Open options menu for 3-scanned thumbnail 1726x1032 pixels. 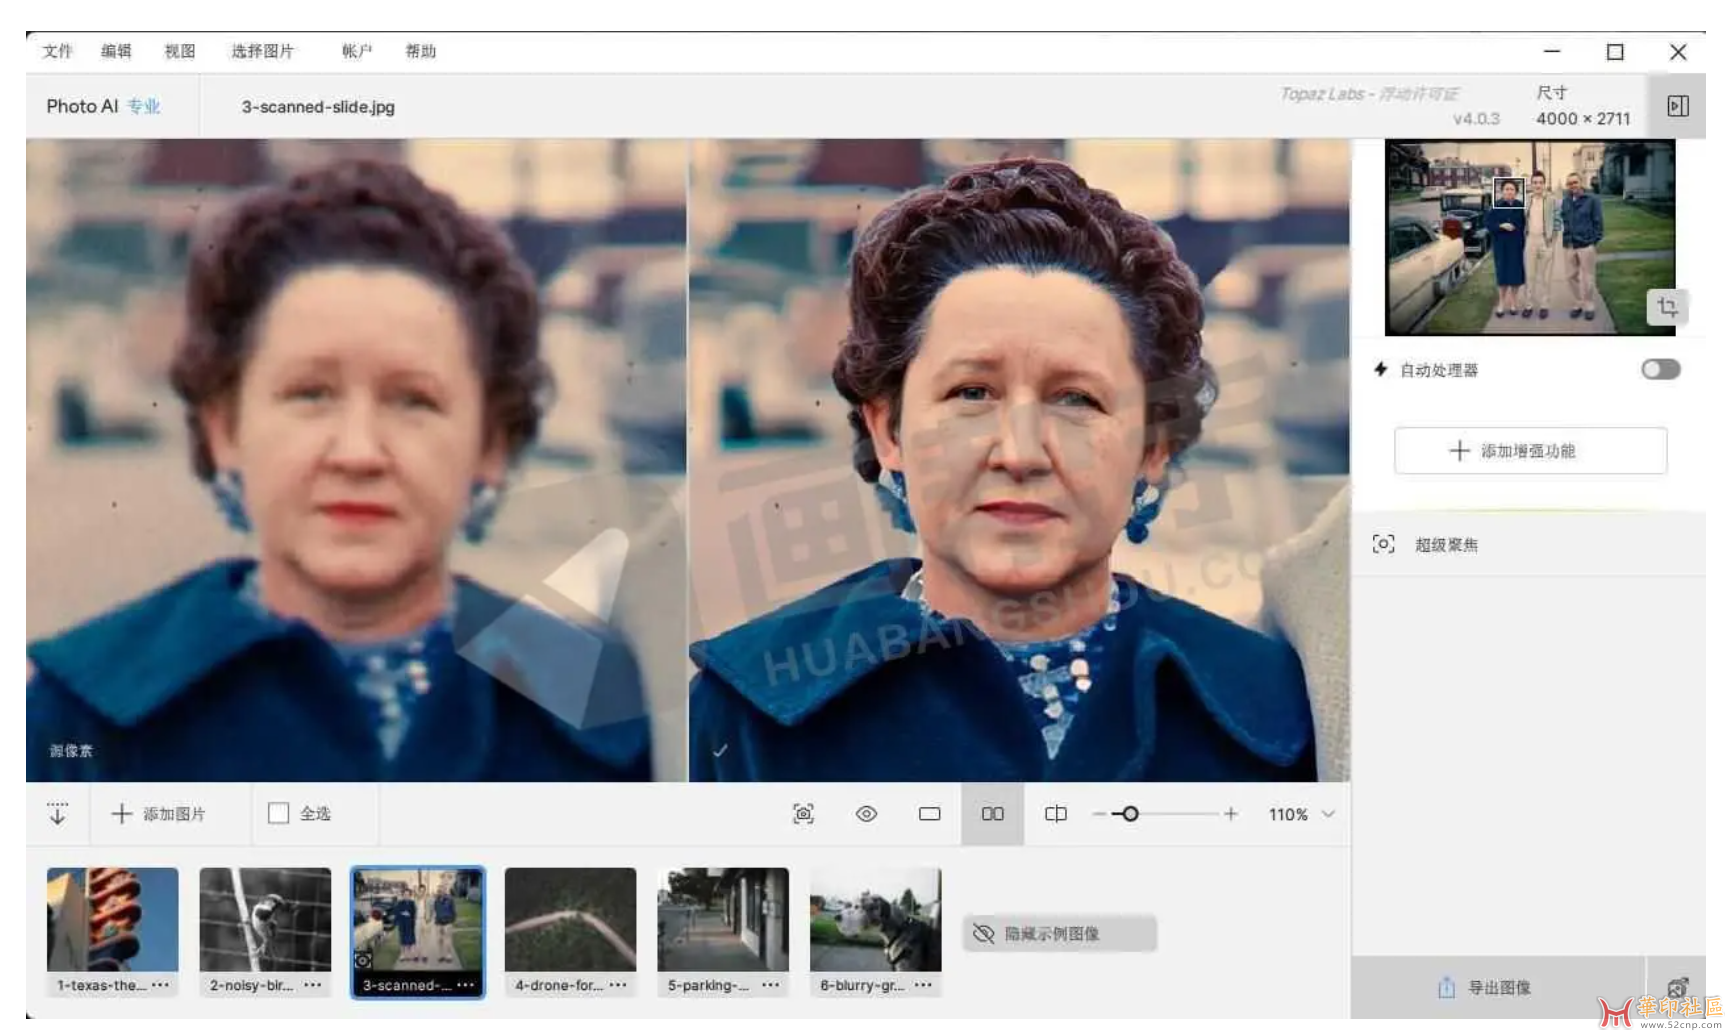tap(466, 985)
